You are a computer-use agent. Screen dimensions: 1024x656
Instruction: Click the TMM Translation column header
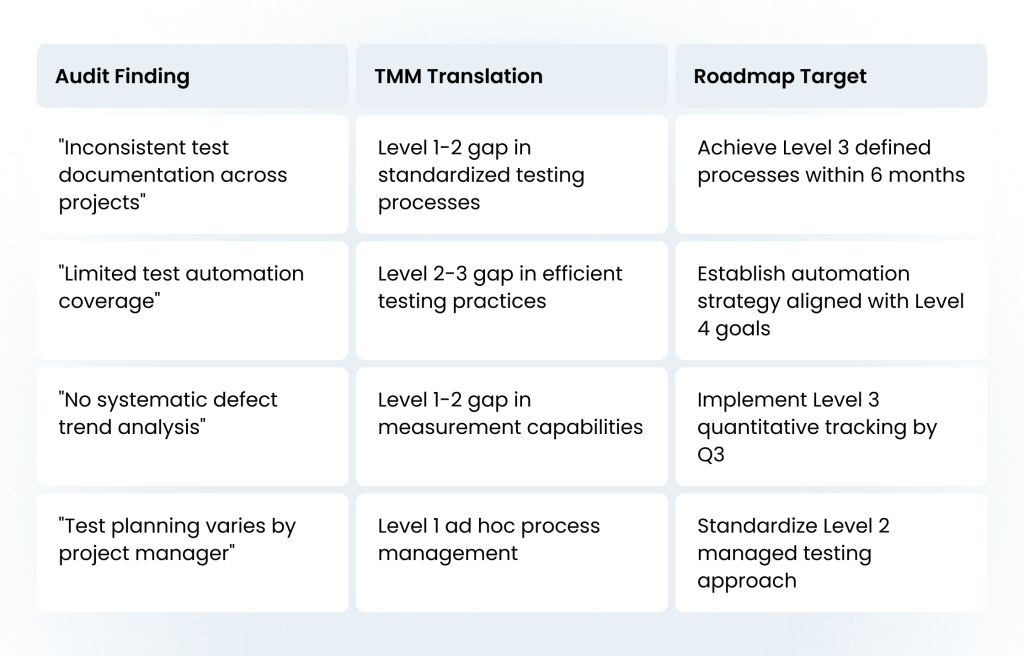tap(512, 76)
